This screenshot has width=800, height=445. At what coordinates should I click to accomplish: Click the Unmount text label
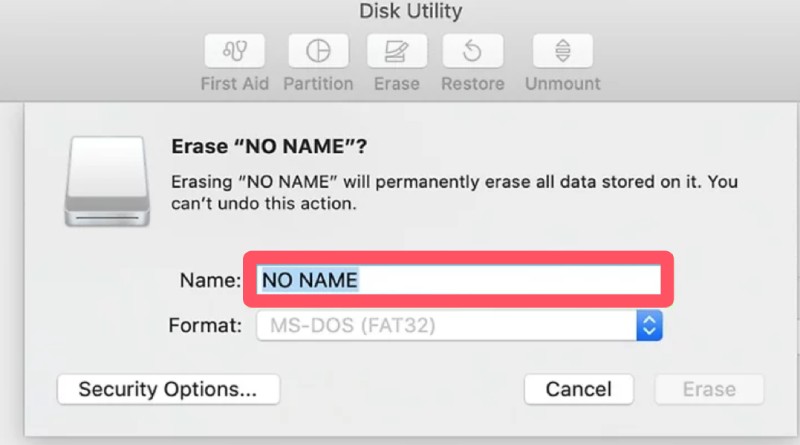point(562,83)
